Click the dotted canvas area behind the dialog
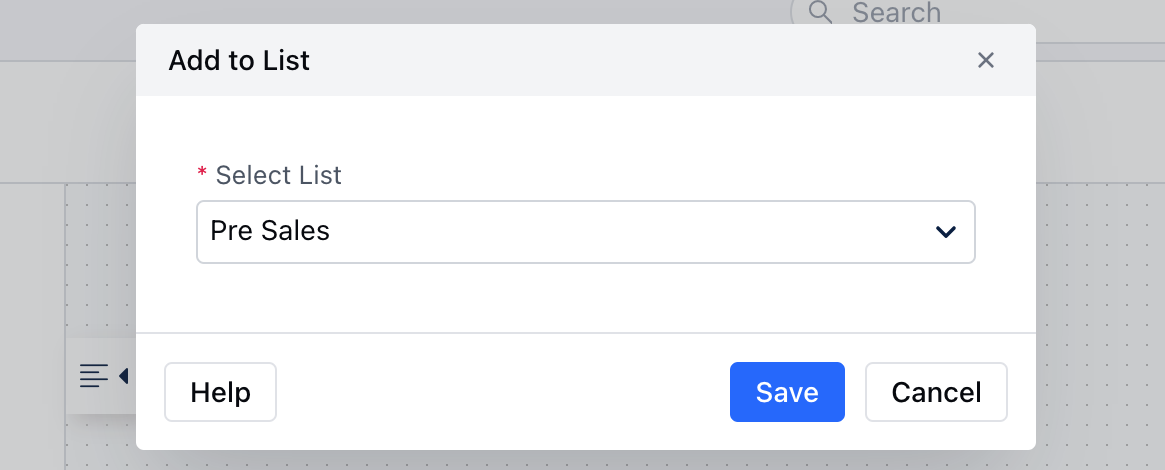 1100,327
